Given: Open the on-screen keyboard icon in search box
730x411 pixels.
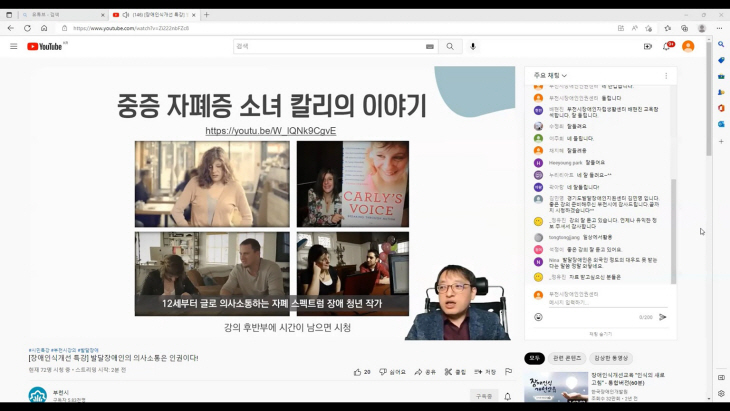Looking at the screenshot, I should (x=429, y=47).
